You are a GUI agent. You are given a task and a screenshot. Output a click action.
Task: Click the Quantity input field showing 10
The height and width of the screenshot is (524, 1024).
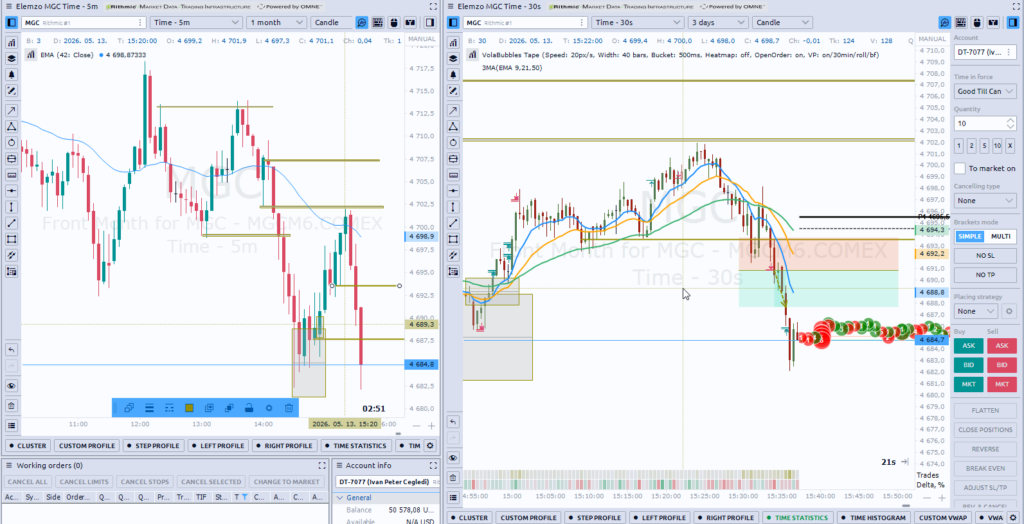click(x=980, y=123)
